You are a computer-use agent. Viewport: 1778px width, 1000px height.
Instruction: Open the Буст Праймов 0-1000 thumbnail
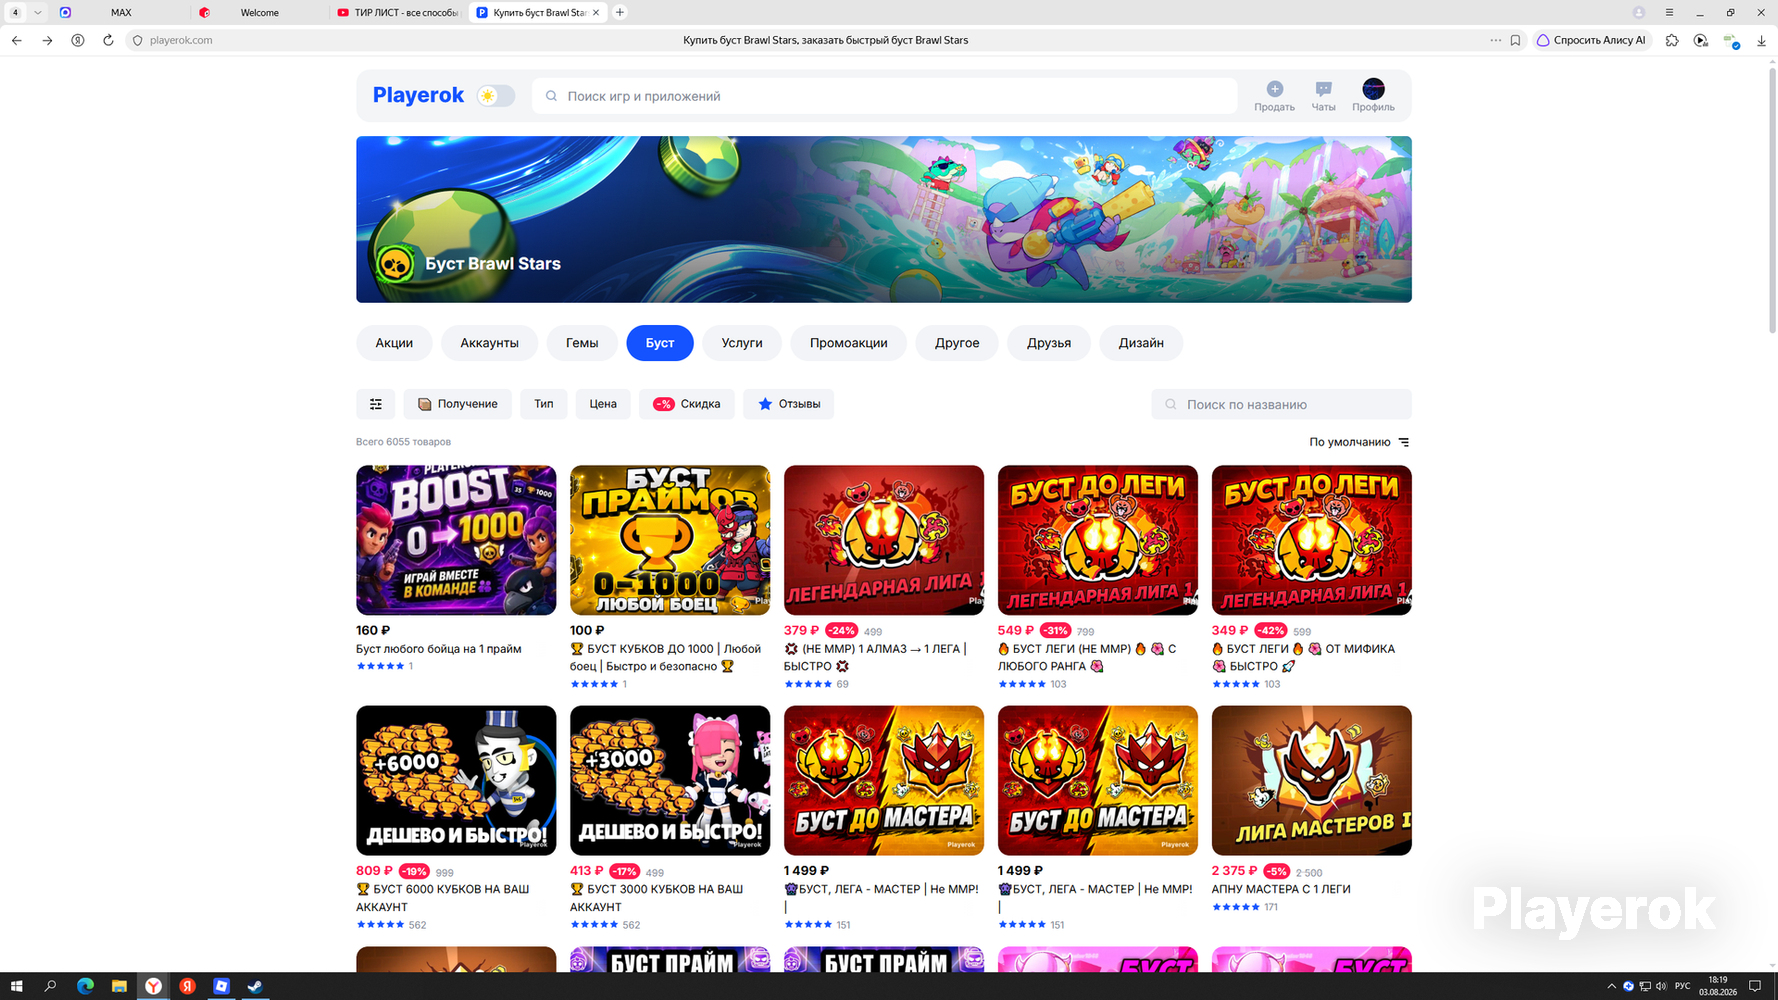click(670, 540)
